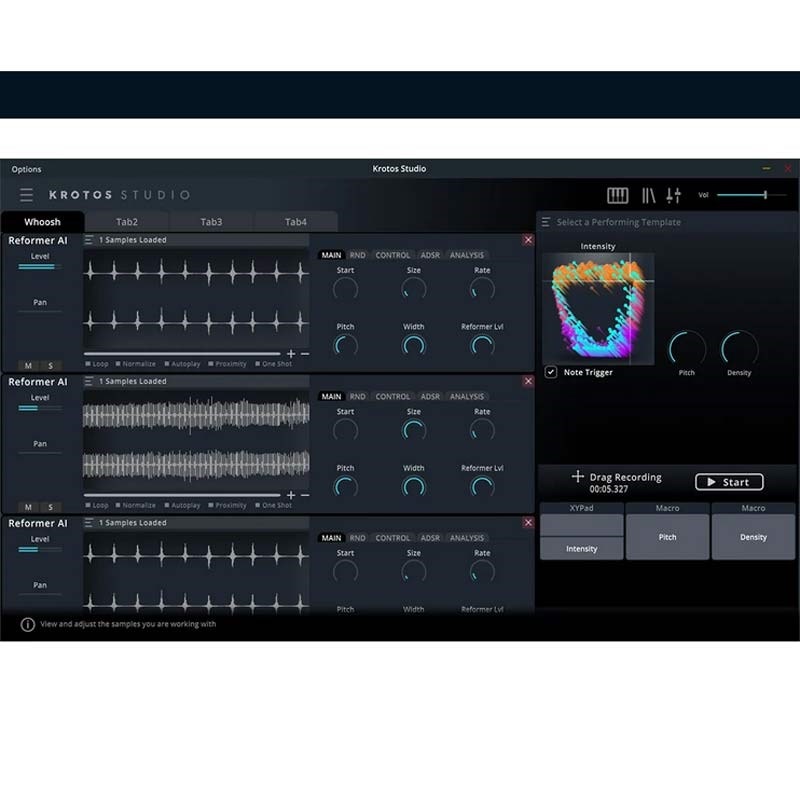The width and height of the screenshot is (800, 800).
Task: Click the performance Density macro knob
Action: [739, 349]
